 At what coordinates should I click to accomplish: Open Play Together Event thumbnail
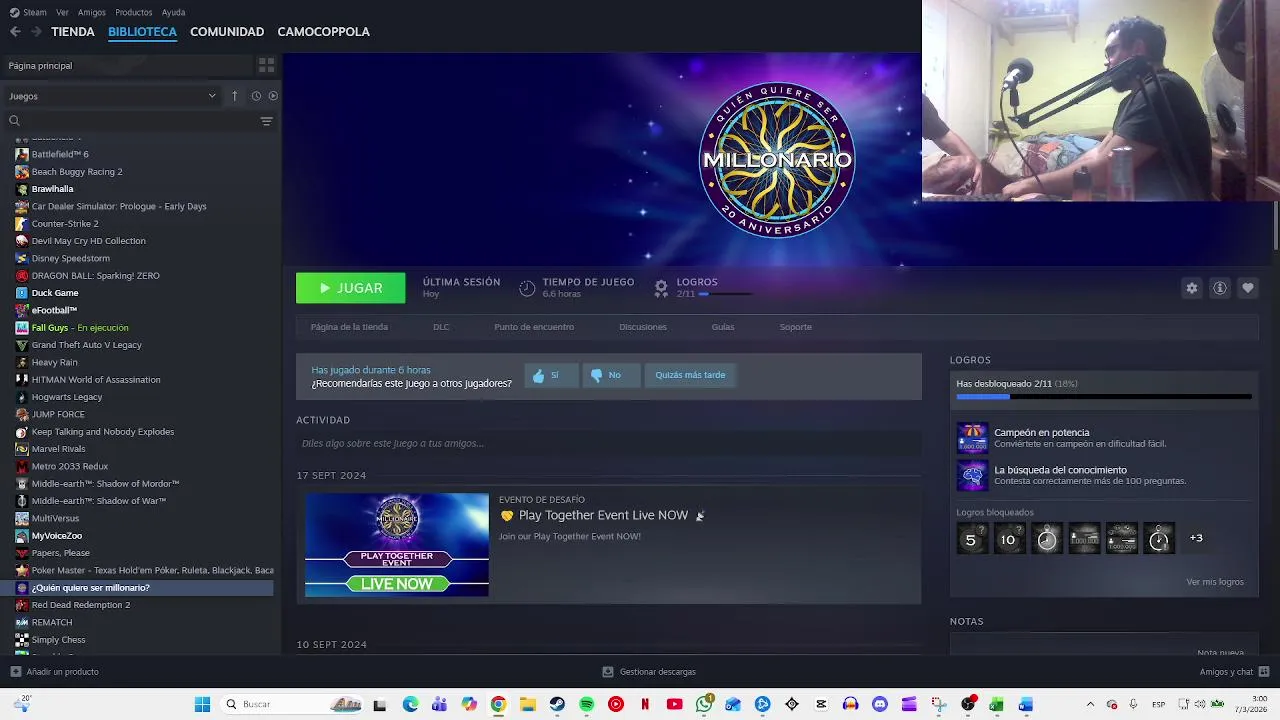397,545
